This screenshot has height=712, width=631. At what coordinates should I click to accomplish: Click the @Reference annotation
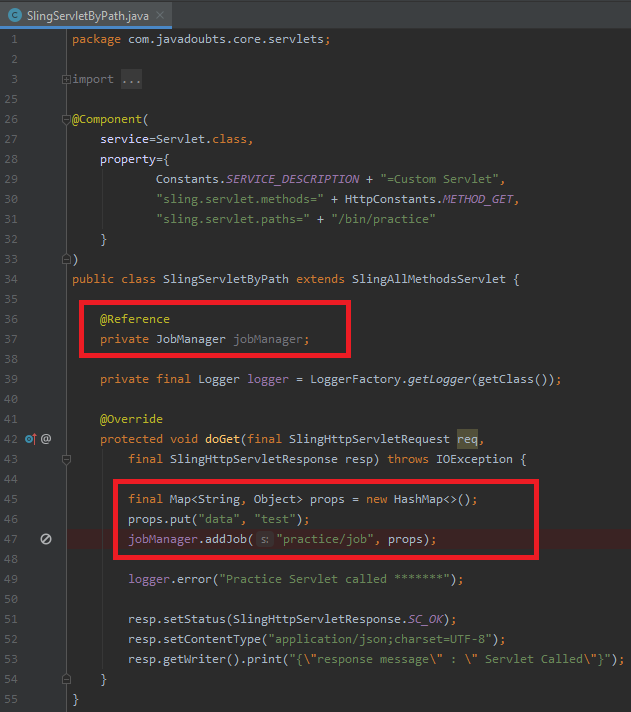click(135, 319)
